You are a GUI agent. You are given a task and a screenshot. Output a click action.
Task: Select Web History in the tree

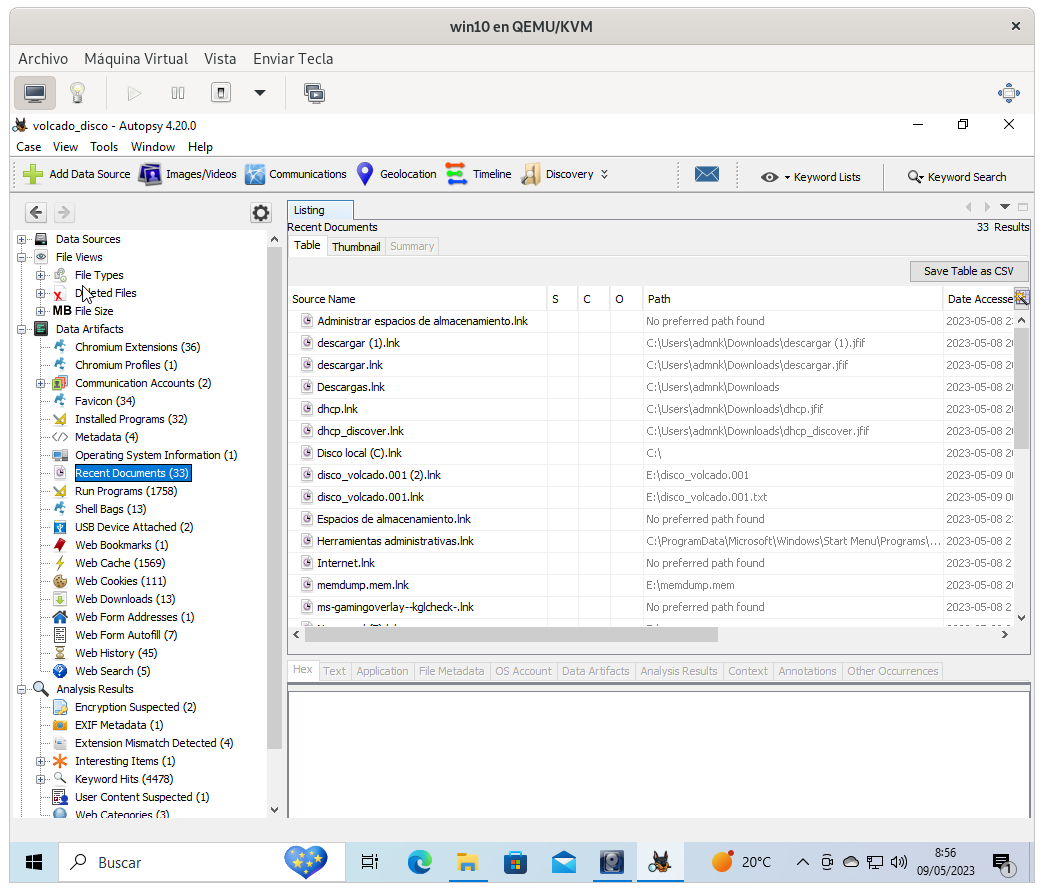[116, 653]
